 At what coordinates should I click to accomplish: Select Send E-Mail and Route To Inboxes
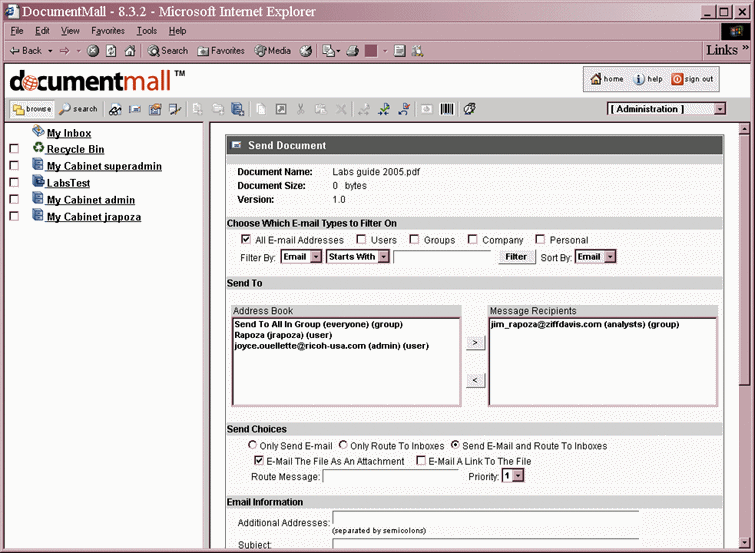point(455,445)
